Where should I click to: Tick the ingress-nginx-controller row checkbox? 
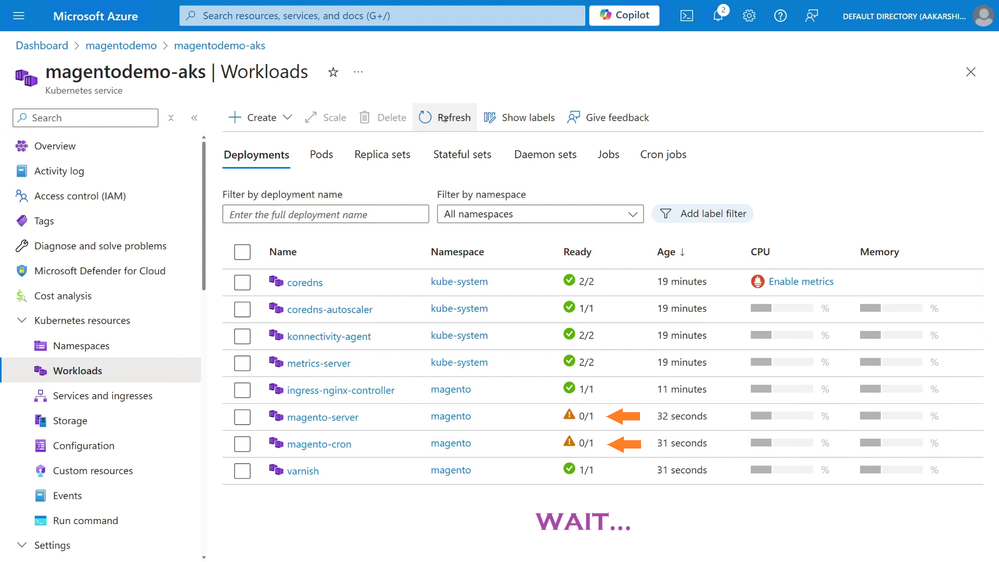click(242, 389)
